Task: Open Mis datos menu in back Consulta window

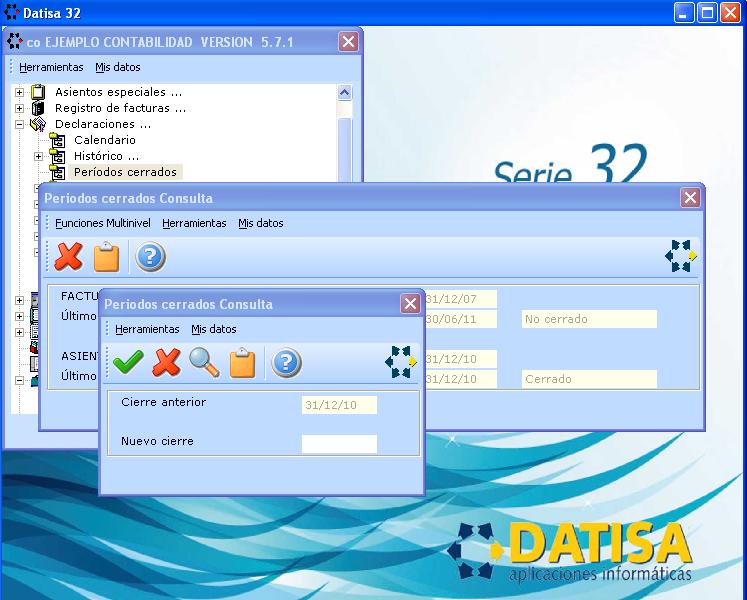Action: click(x=261, y=223)
